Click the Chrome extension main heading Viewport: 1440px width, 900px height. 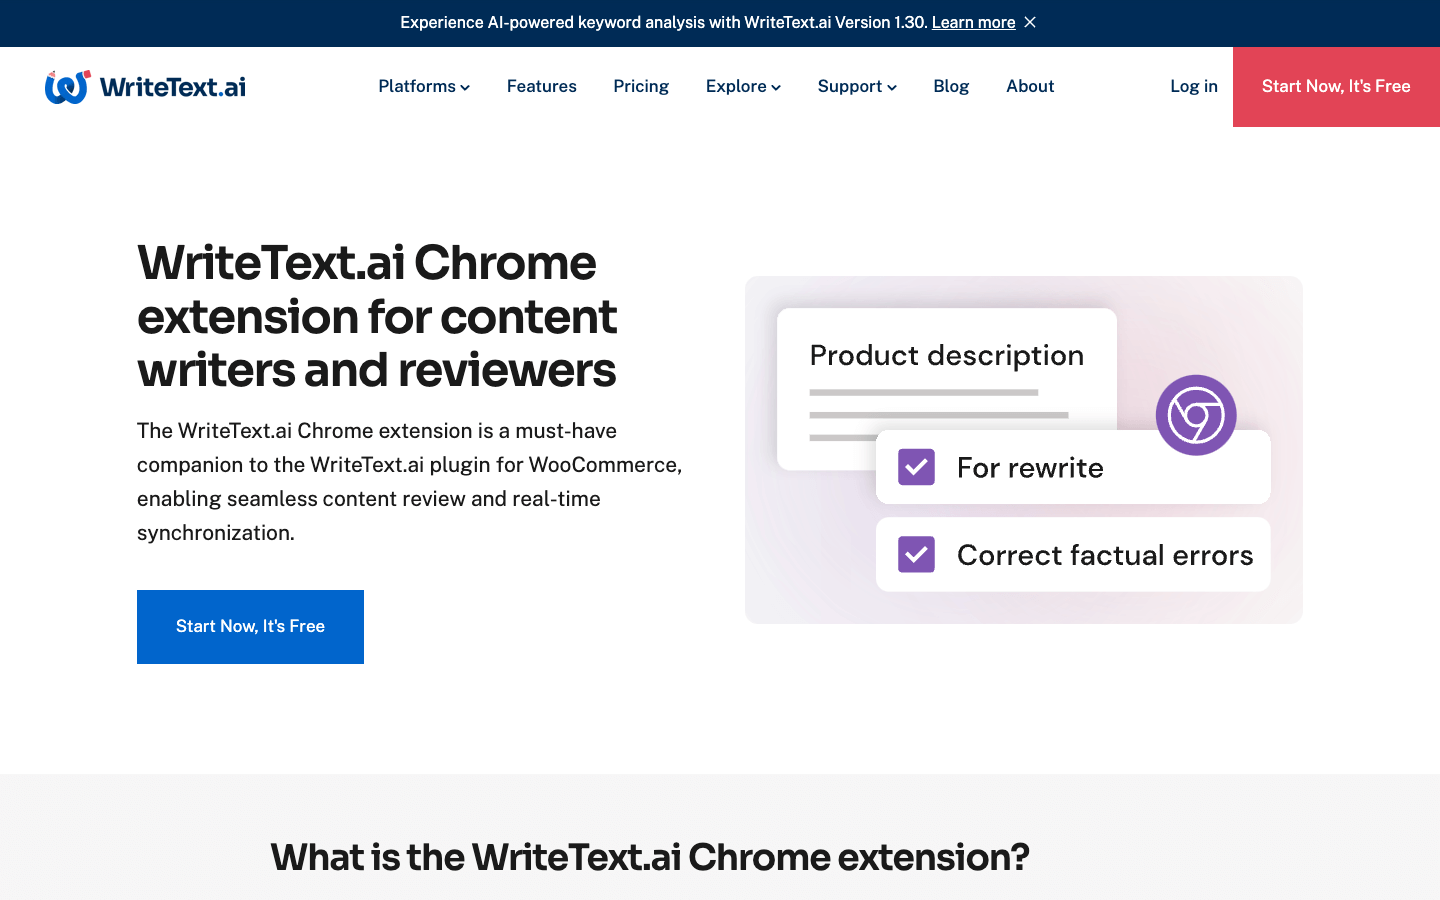coord(377,316)
